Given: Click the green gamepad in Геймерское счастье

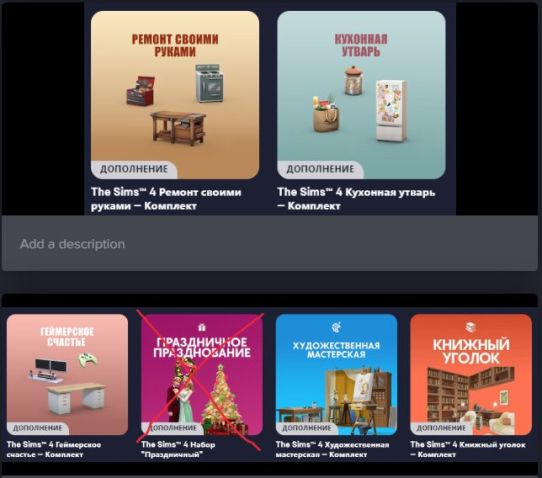Looking at the screenshot, I should (87, 360).
